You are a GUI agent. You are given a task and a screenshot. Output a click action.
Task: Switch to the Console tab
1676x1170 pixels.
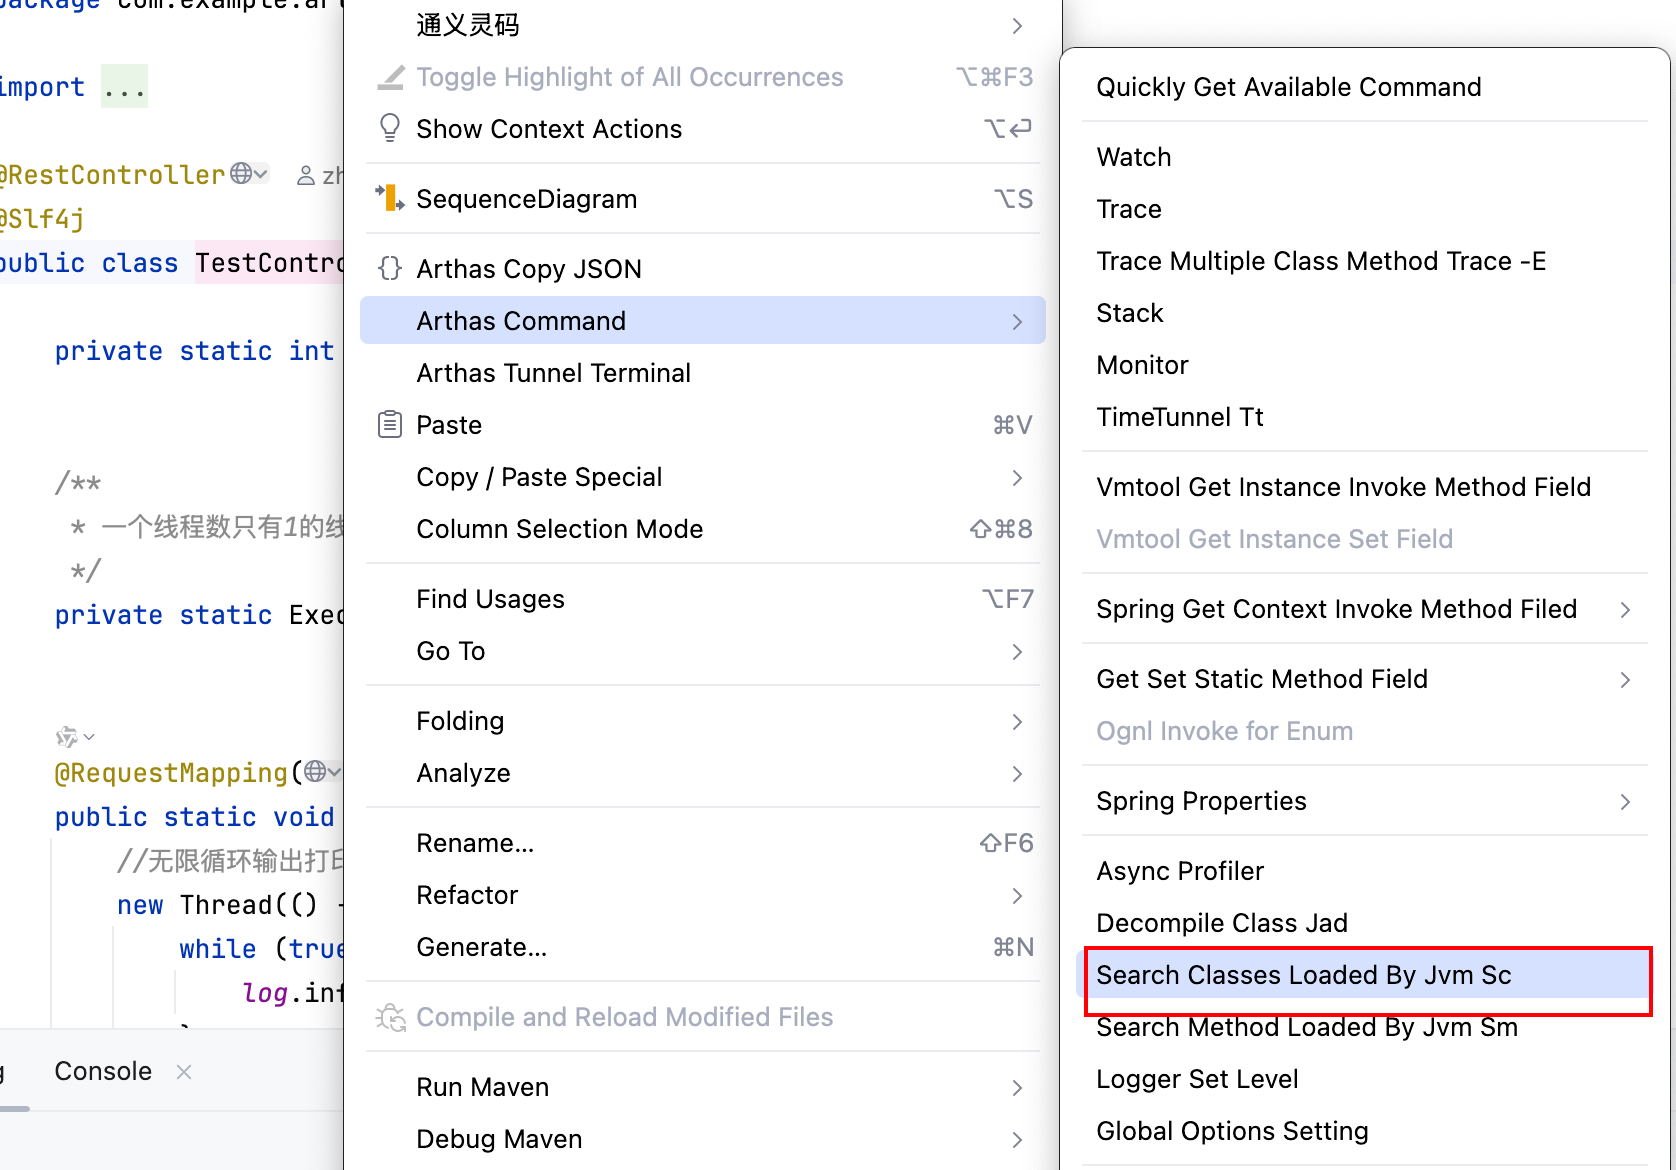pos(103,1071)
